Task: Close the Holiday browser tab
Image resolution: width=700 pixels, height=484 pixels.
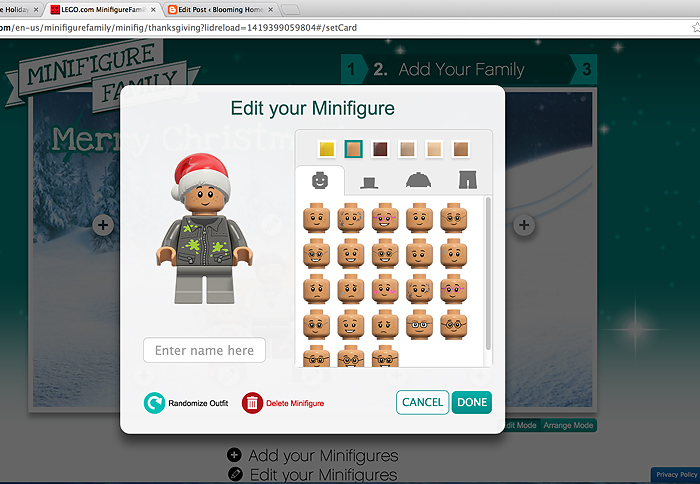Action: point(36,9)
